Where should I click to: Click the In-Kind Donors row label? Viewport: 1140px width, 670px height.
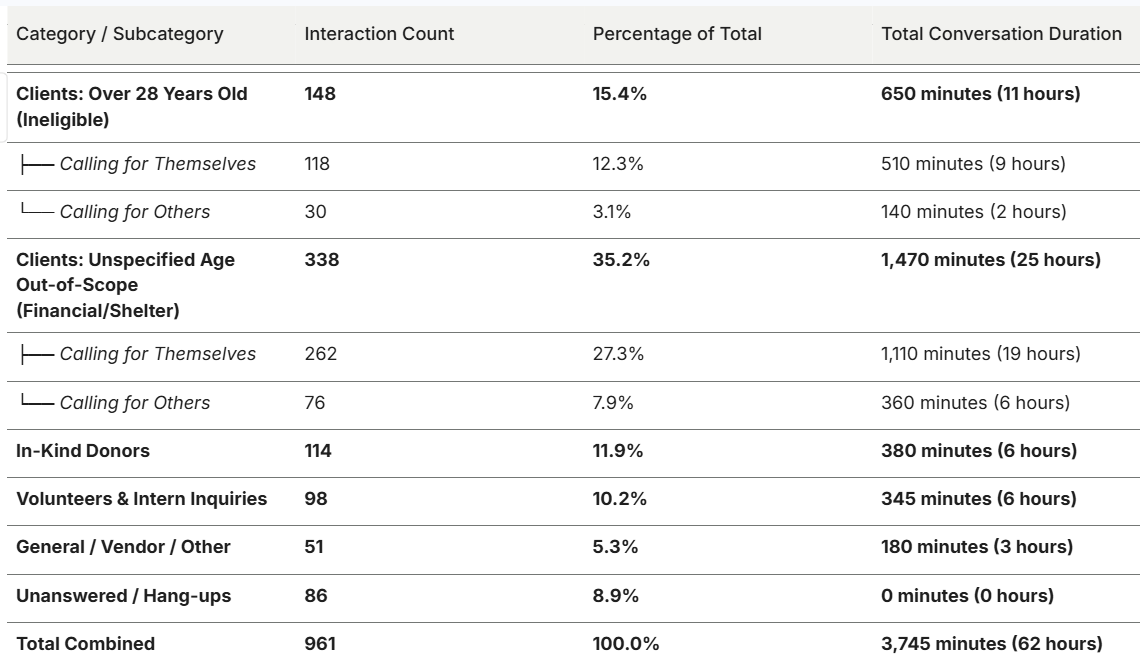tap(83, 451)
